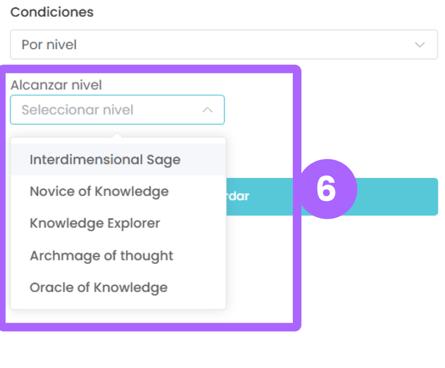The image size is (445, 368).
Task: Select the Novice of Knowledge level
Action: coord(99,192)
